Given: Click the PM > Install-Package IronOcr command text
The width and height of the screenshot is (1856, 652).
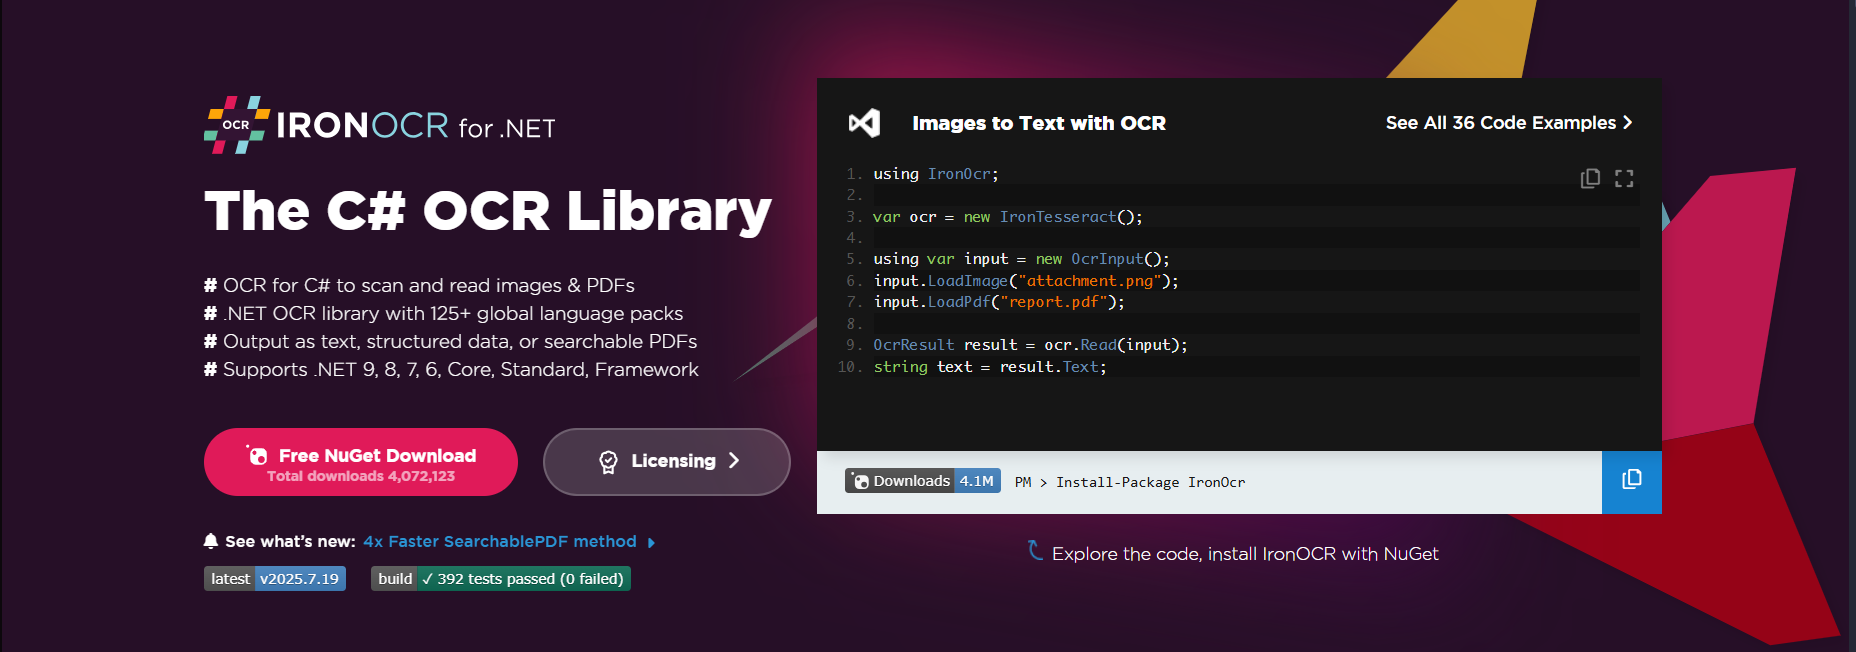Looking at the screenshot, I should 1130,482.
